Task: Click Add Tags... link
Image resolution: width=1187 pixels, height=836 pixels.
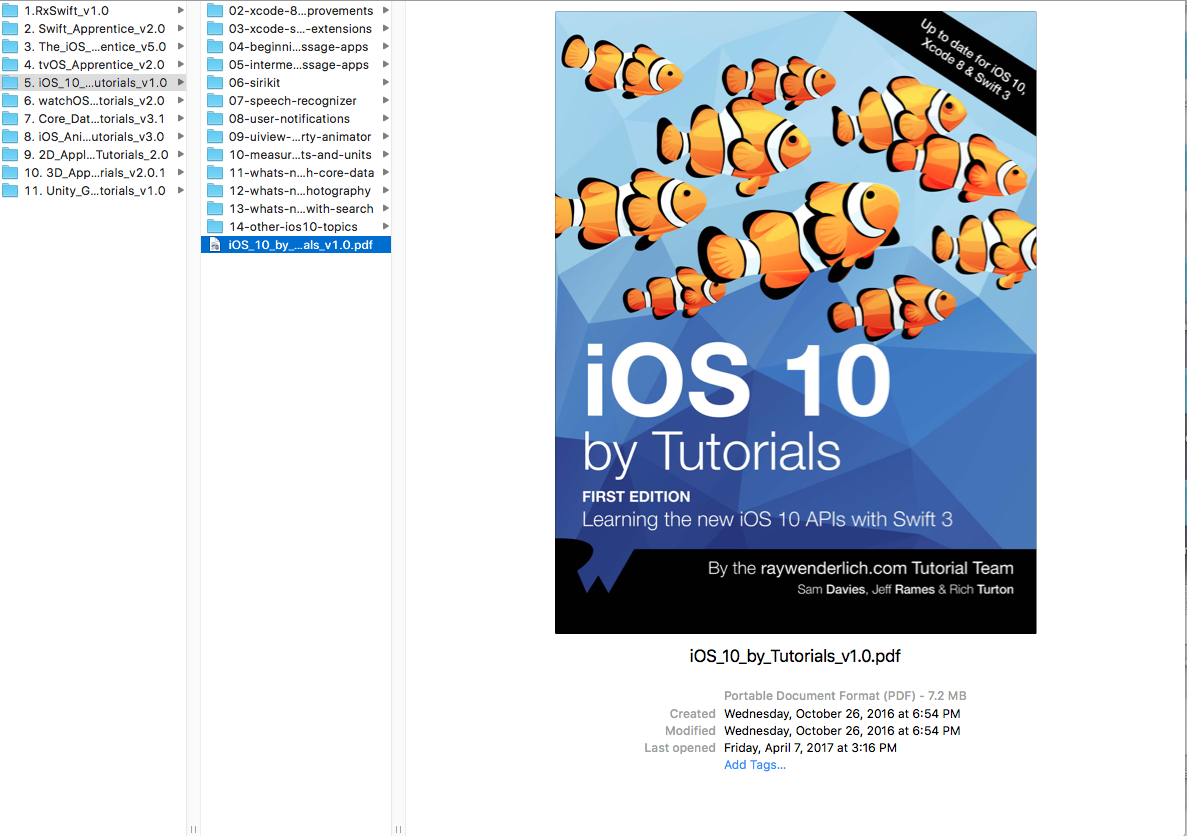Action: (755, 765)
